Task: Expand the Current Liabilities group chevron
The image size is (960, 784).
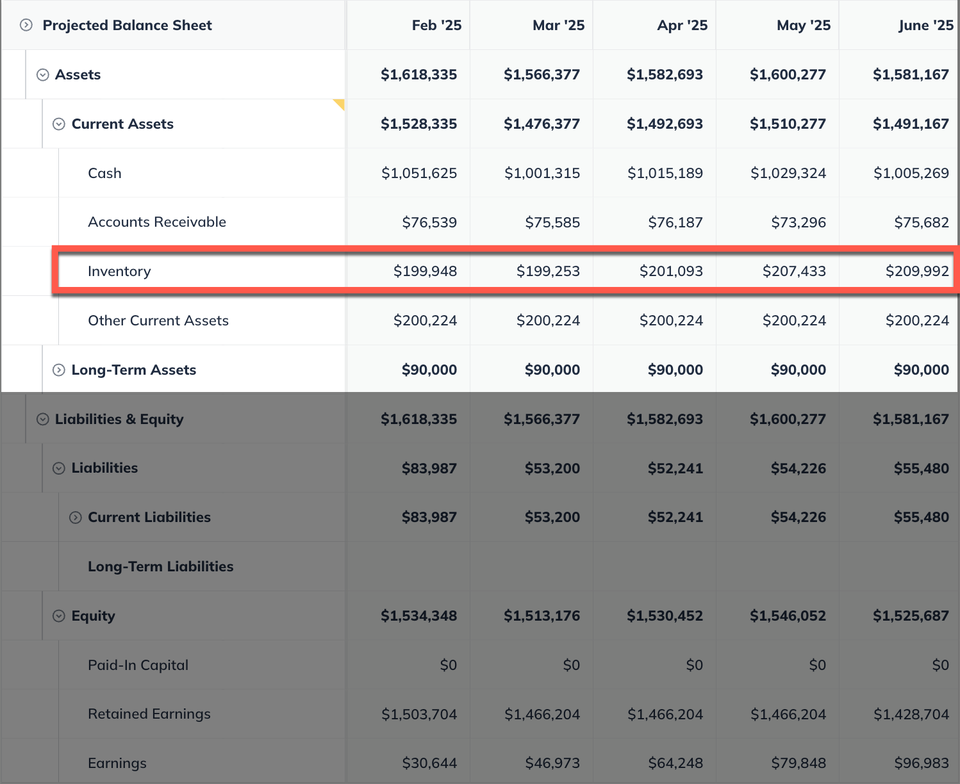Action: click(75, 517)
